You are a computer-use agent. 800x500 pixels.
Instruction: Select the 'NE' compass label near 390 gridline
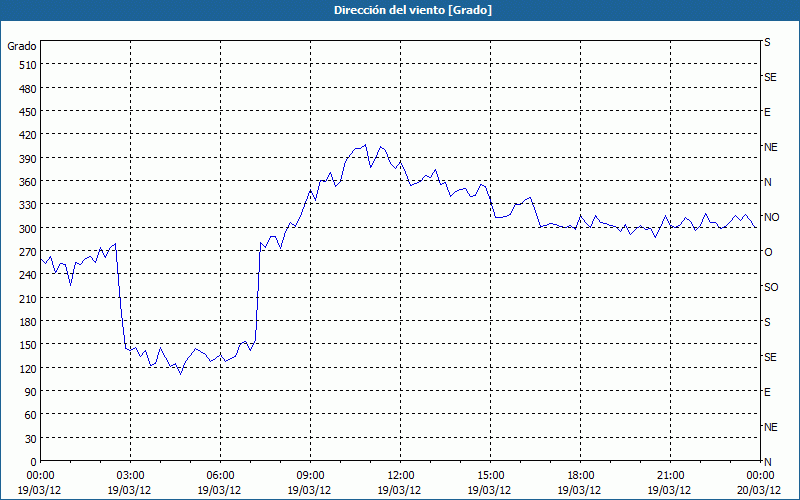771,147
